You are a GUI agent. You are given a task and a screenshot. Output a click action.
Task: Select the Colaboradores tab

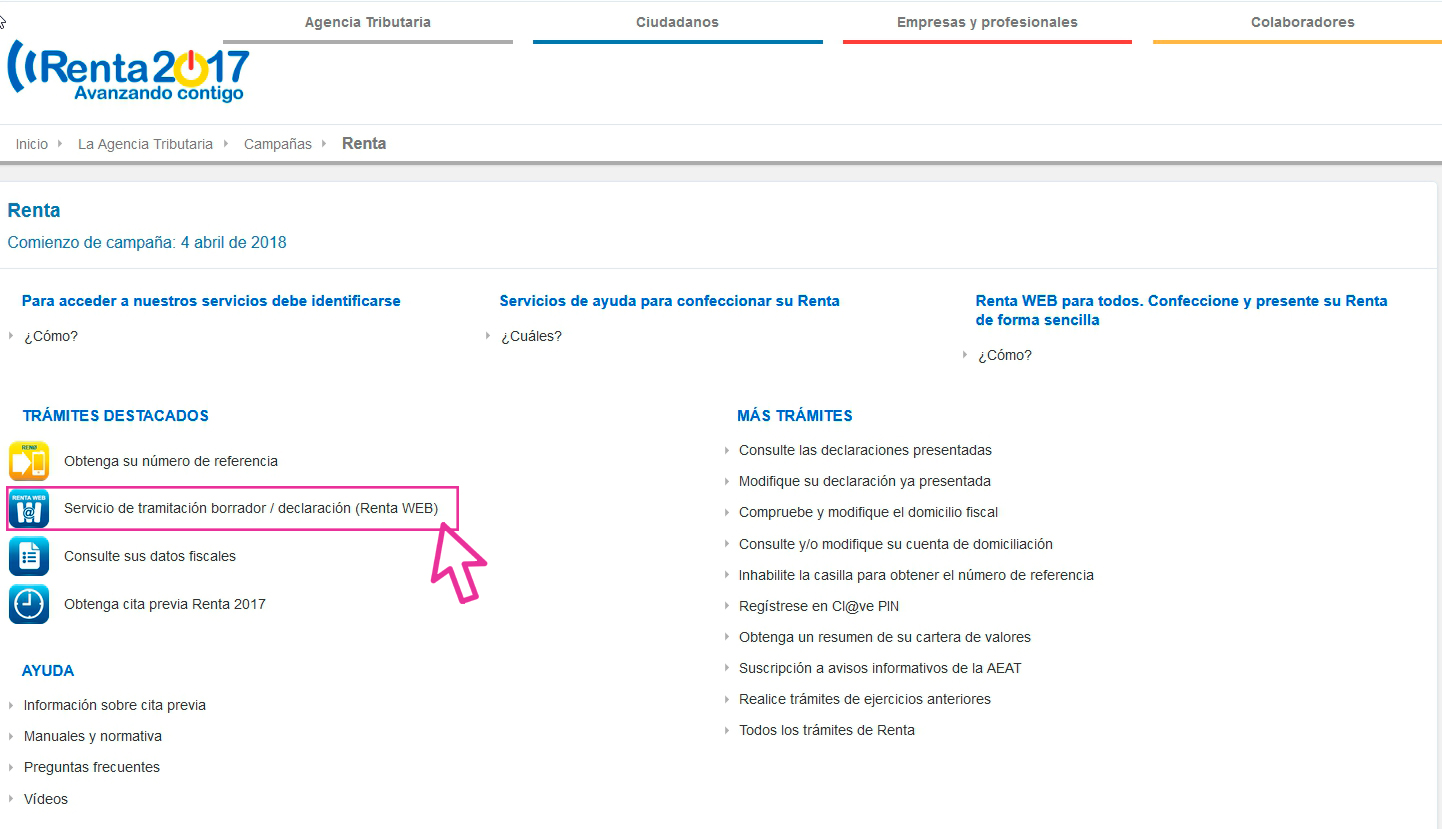[1302, 22]
